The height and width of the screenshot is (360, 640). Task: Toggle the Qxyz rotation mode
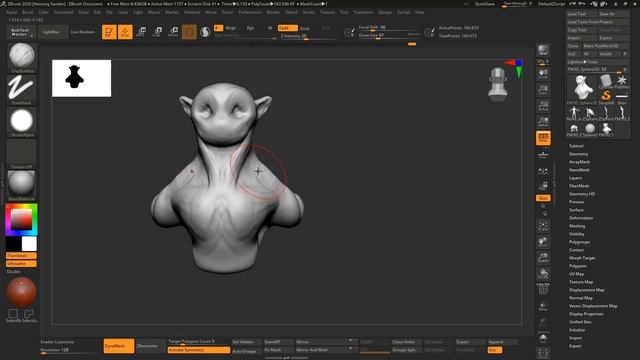(543, 198)
